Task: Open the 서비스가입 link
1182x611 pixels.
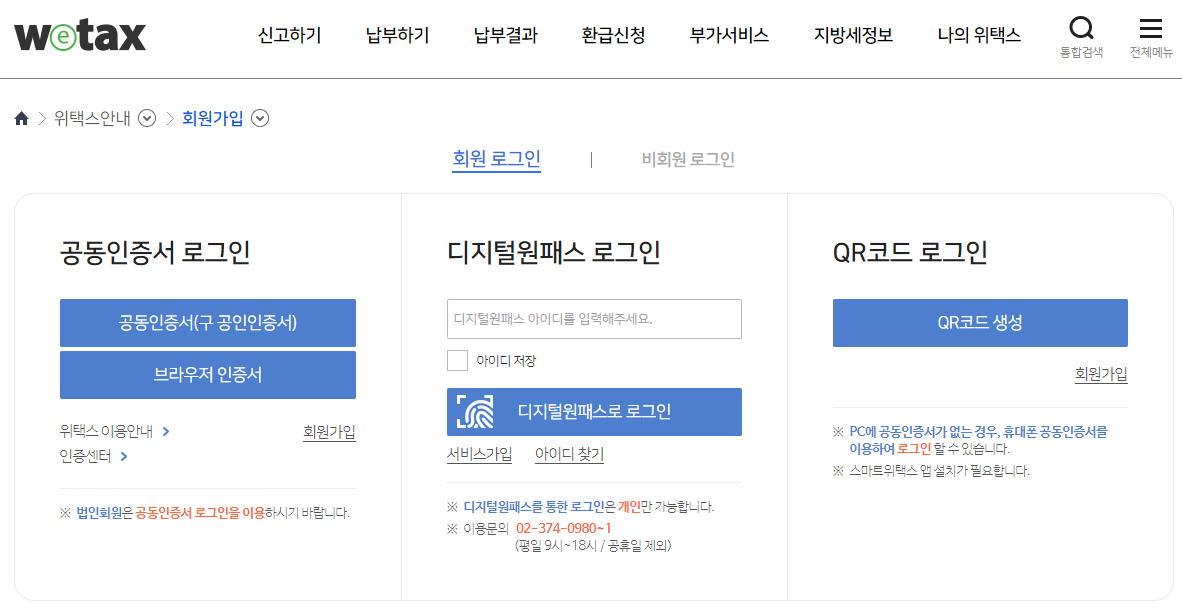Action: point(479,454)
